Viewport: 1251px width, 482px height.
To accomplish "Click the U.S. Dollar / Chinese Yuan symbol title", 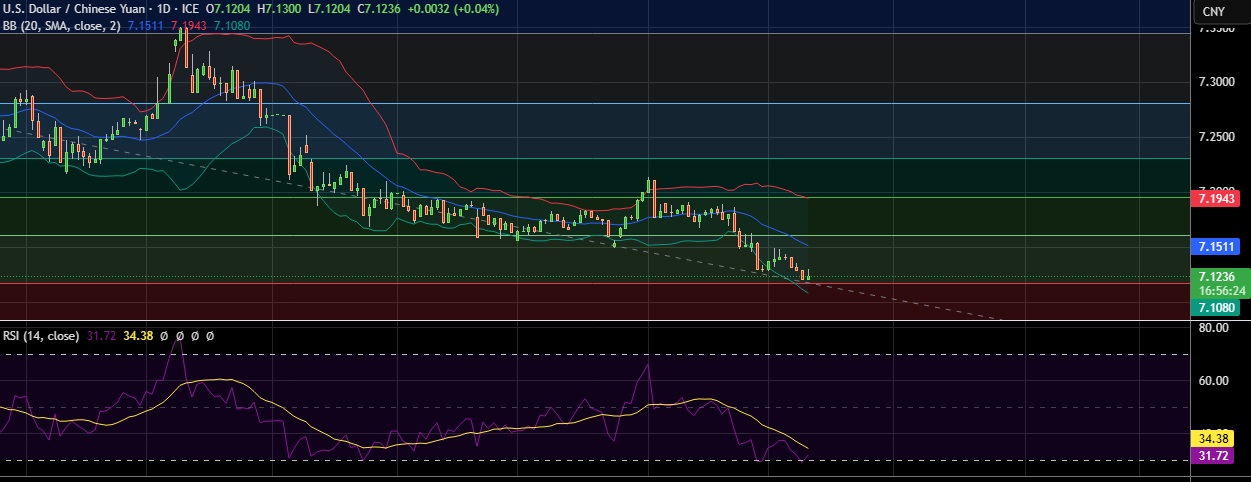I will tap(70, 9).
